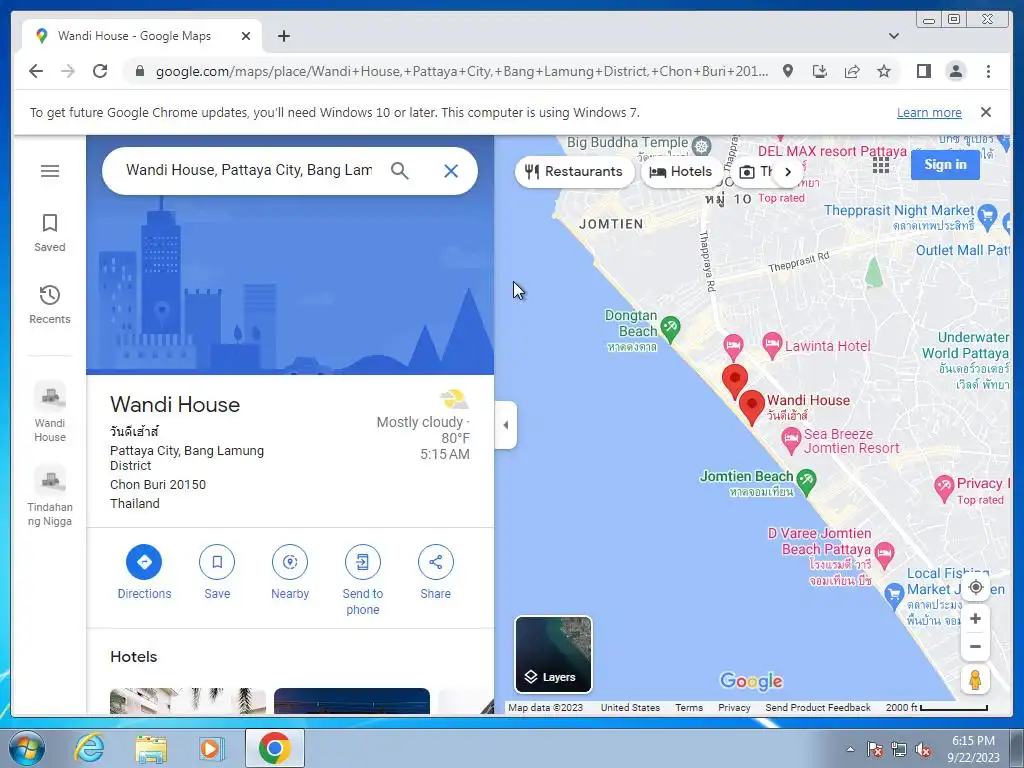Open the taskbar clock
This screenshot has height=768, width=1024.
tap(973, 748)
